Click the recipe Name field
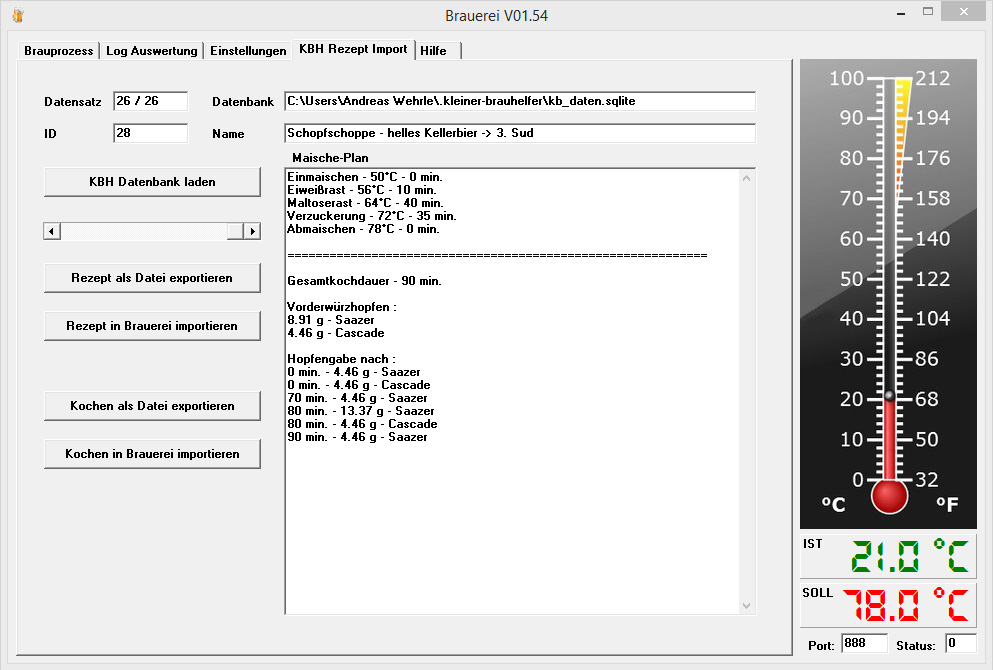The height and width of the screenshot is (670, 993). pos(519,133)
